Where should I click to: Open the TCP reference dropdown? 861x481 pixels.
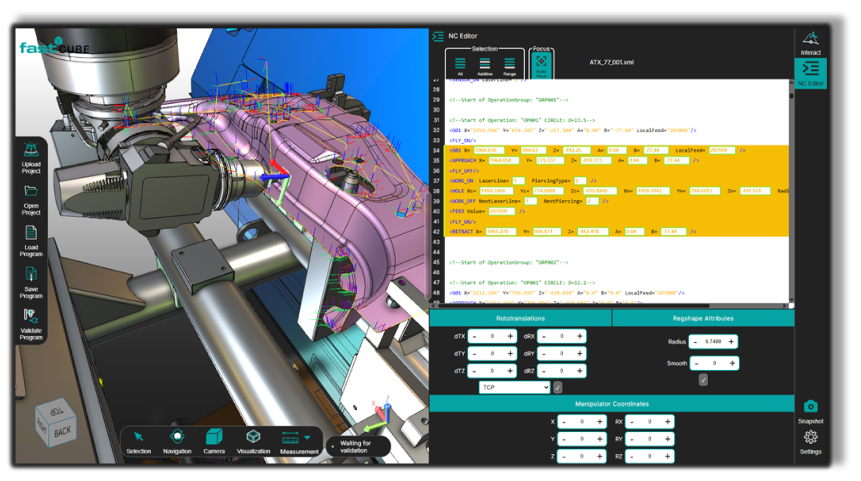coord(514,387)
